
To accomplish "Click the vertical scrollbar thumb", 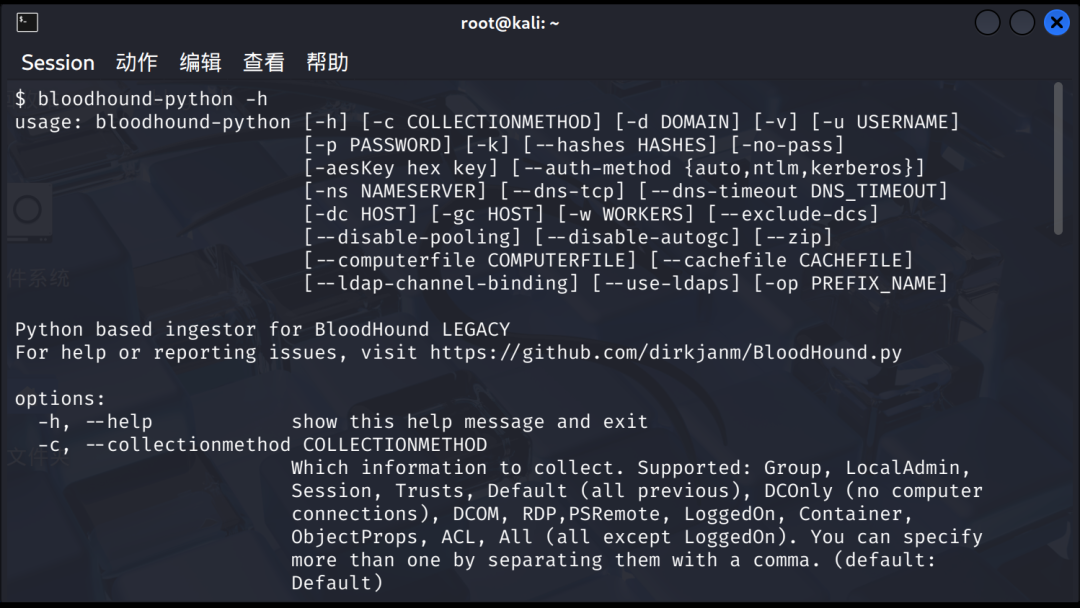I will click(x=1058, y=160).
